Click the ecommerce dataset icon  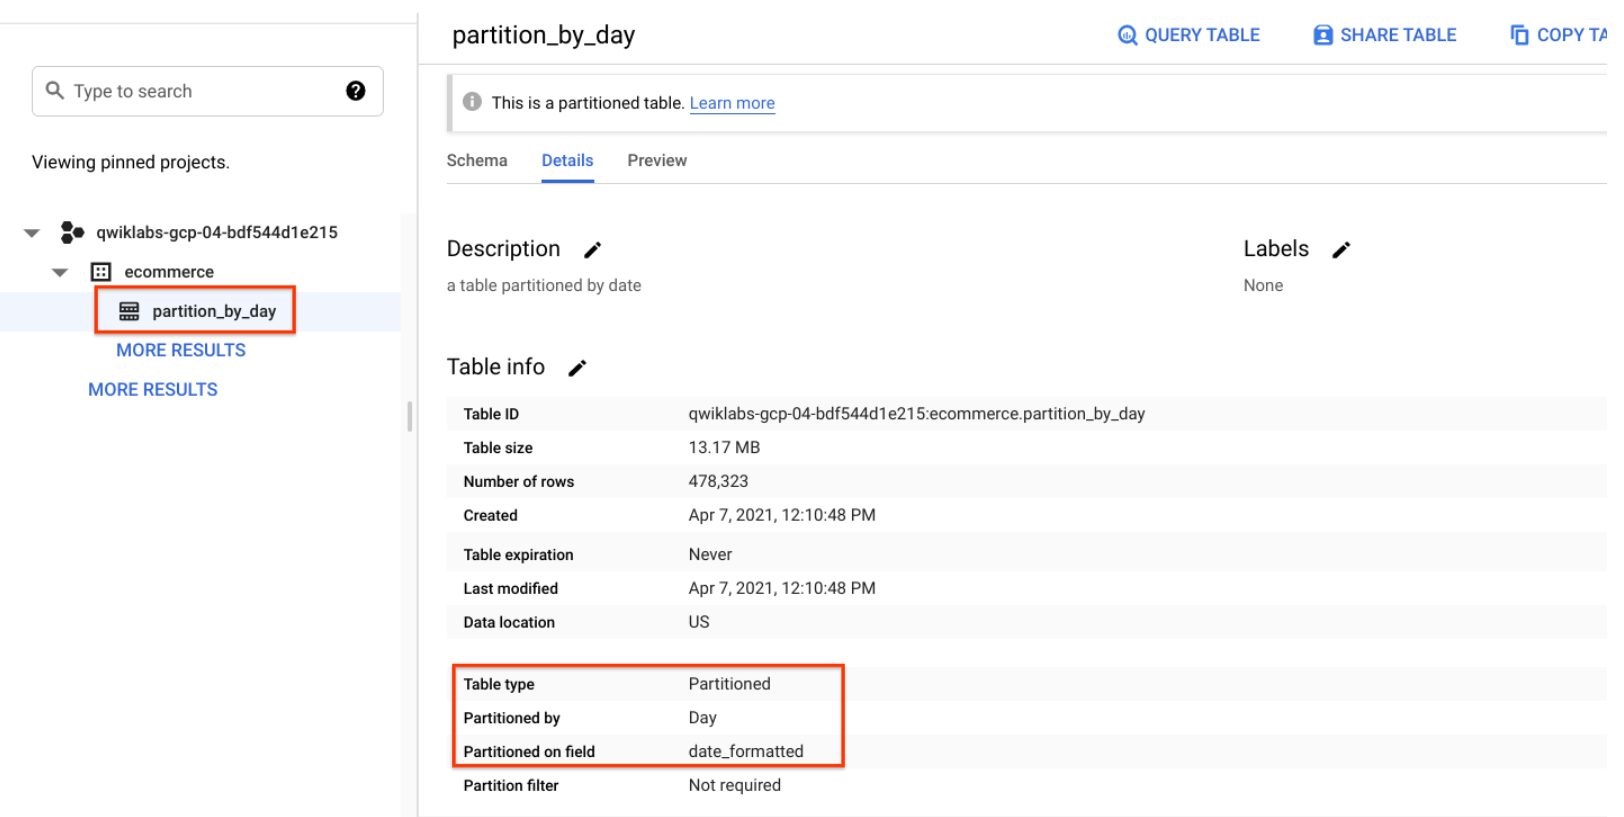click(101, 272)
